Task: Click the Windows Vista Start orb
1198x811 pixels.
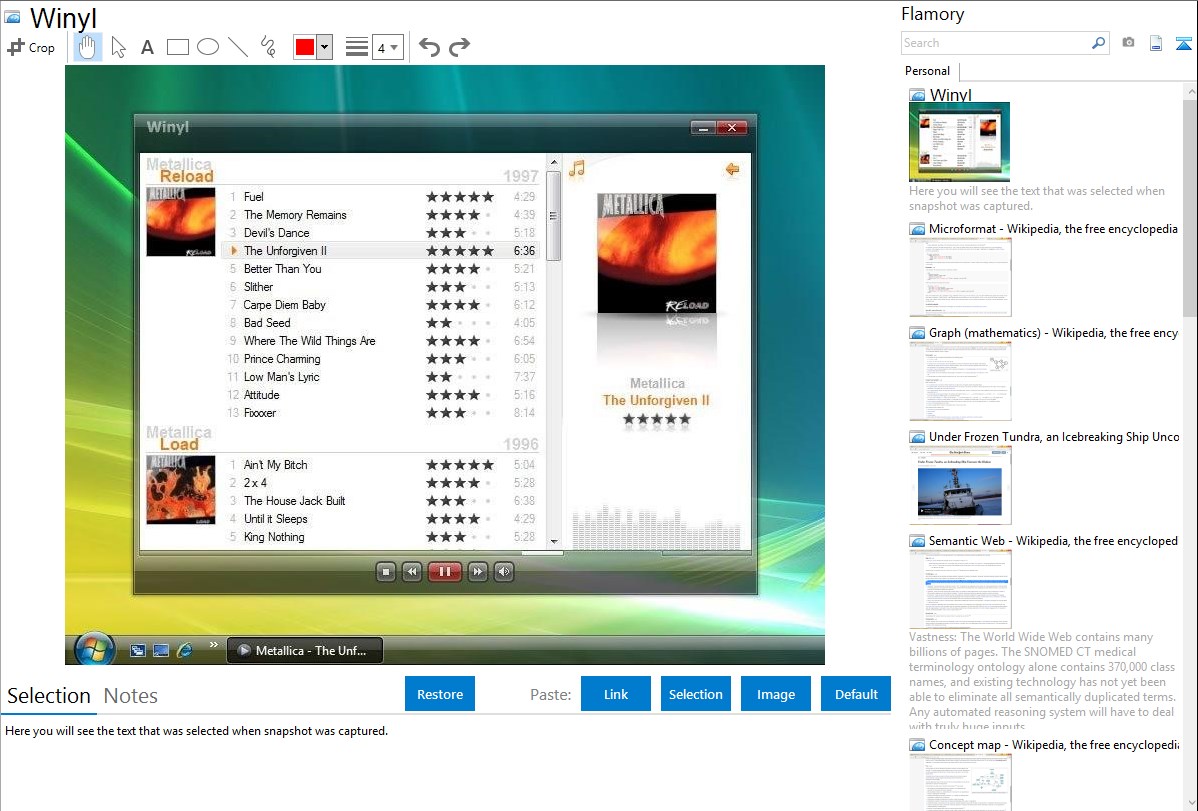Action: (x=95, y=650)
